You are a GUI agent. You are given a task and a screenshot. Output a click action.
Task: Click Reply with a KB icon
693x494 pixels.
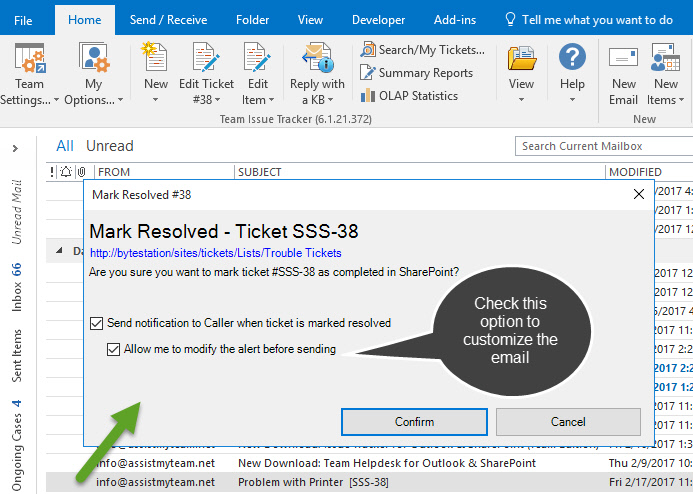317,60
